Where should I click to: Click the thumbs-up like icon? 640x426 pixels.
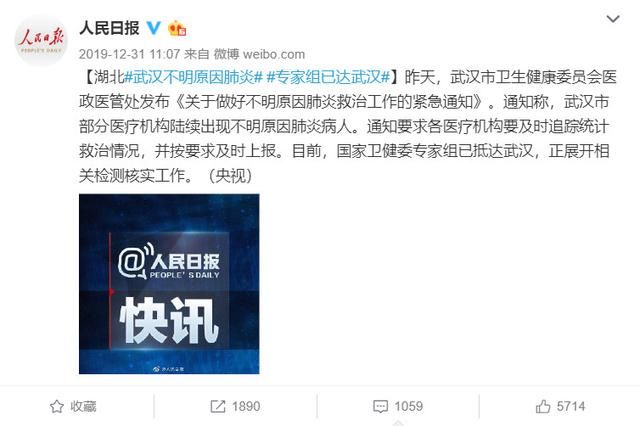click(x=543, y=406)
